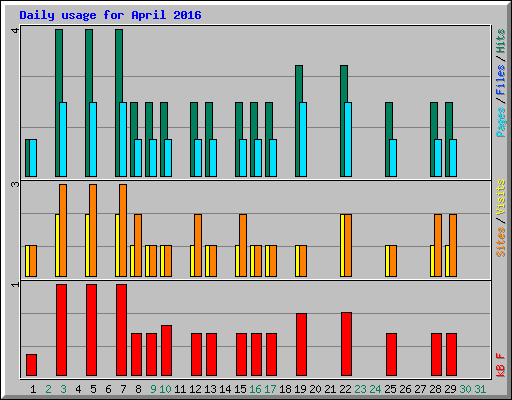This screenshot has height=400, width=512.
Task: Select green day label 2 on x-axis
Action: click(x=48, y=389)
